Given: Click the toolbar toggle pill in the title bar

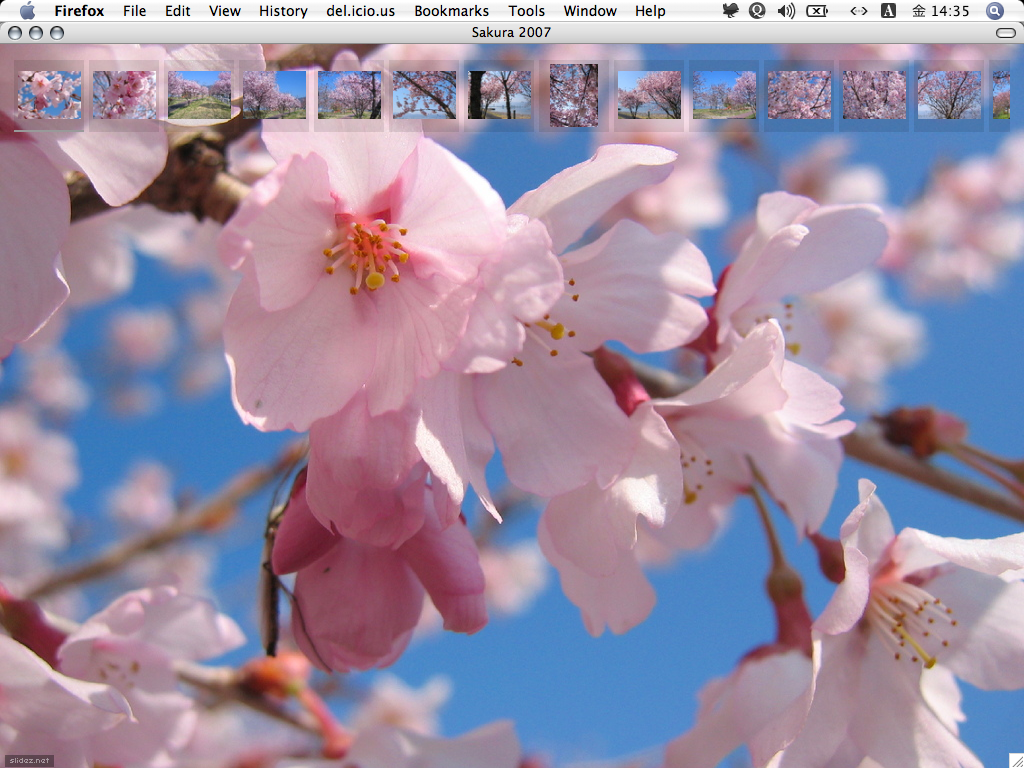Looking at the screenshot, I should 1006,33.
